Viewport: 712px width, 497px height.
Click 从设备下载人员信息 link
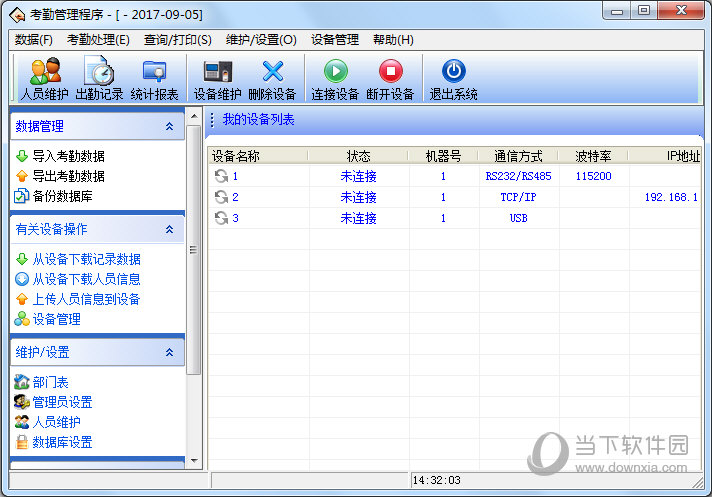click(87, 279)
